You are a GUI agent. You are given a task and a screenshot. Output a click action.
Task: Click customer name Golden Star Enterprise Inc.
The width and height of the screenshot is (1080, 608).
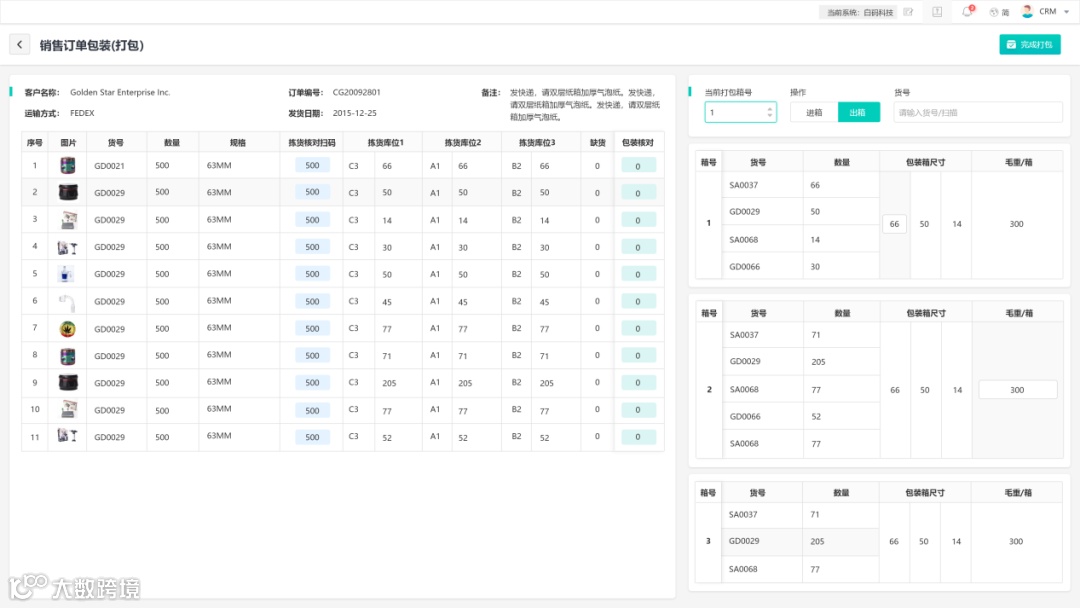coord(120,92)
